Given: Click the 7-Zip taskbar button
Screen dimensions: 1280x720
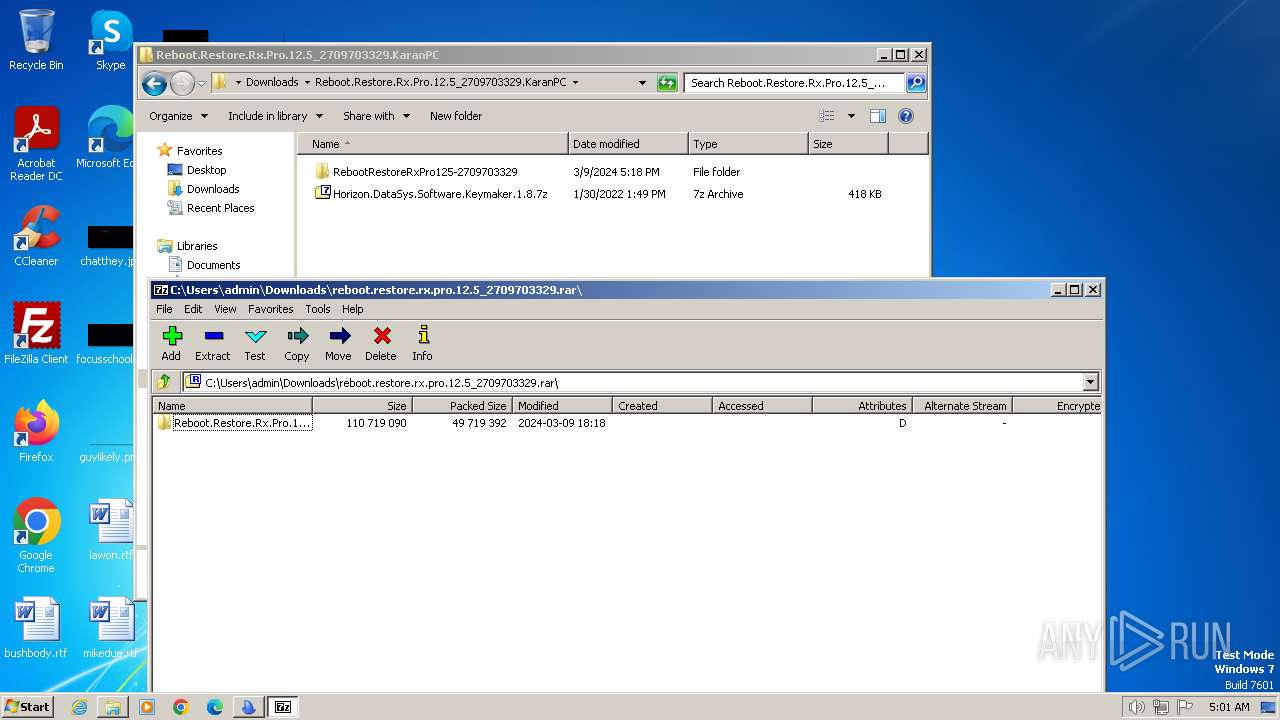Looking at the screenshot, I should tap(283, 707).
